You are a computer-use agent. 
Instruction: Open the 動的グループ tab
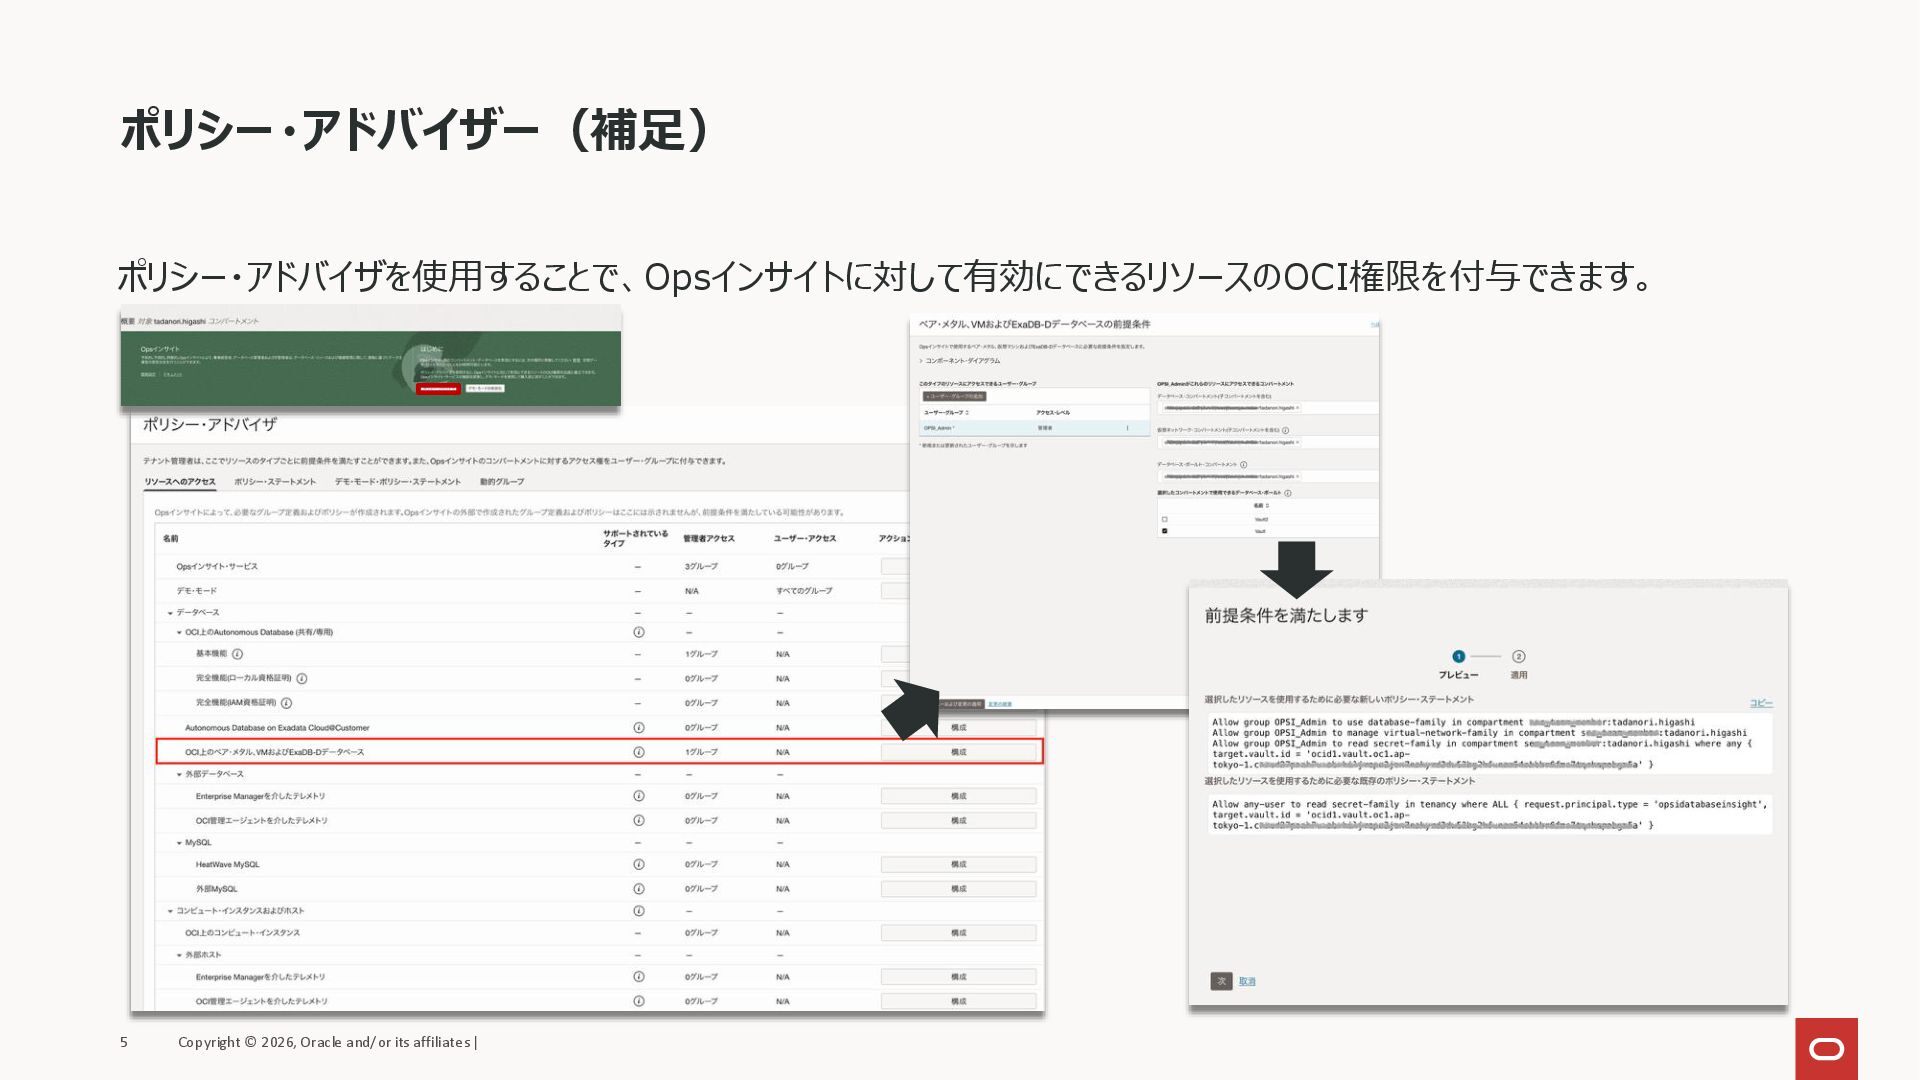[501, 482]
